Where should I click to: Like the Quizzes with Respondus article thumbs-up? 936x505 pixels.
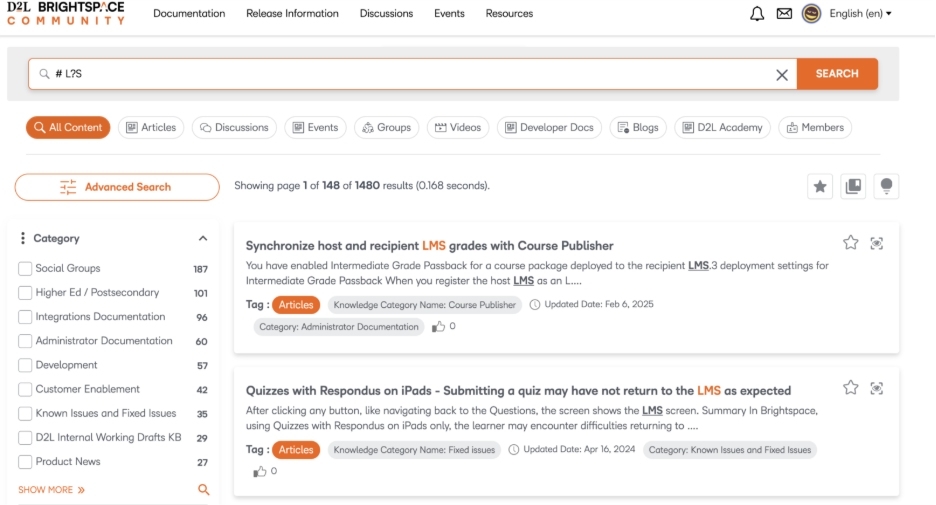coord(260,472)
